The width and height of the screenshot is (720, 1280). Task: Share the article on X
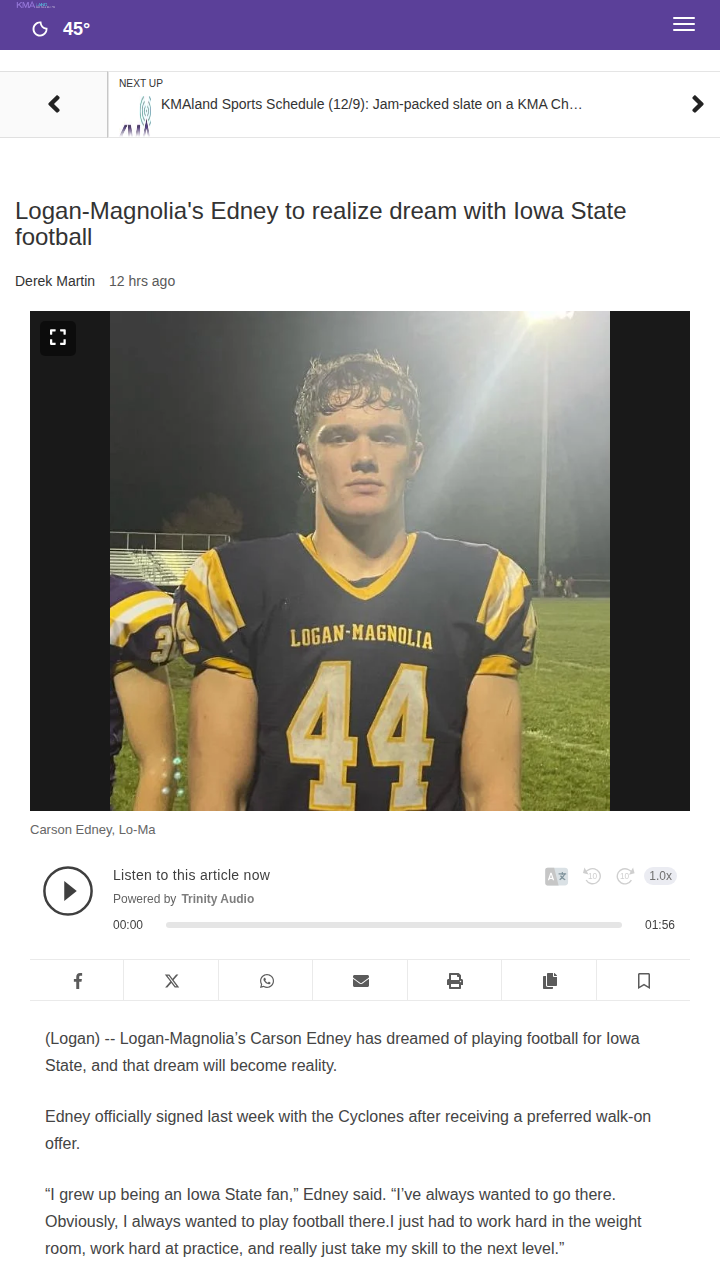tap(171, 981)
